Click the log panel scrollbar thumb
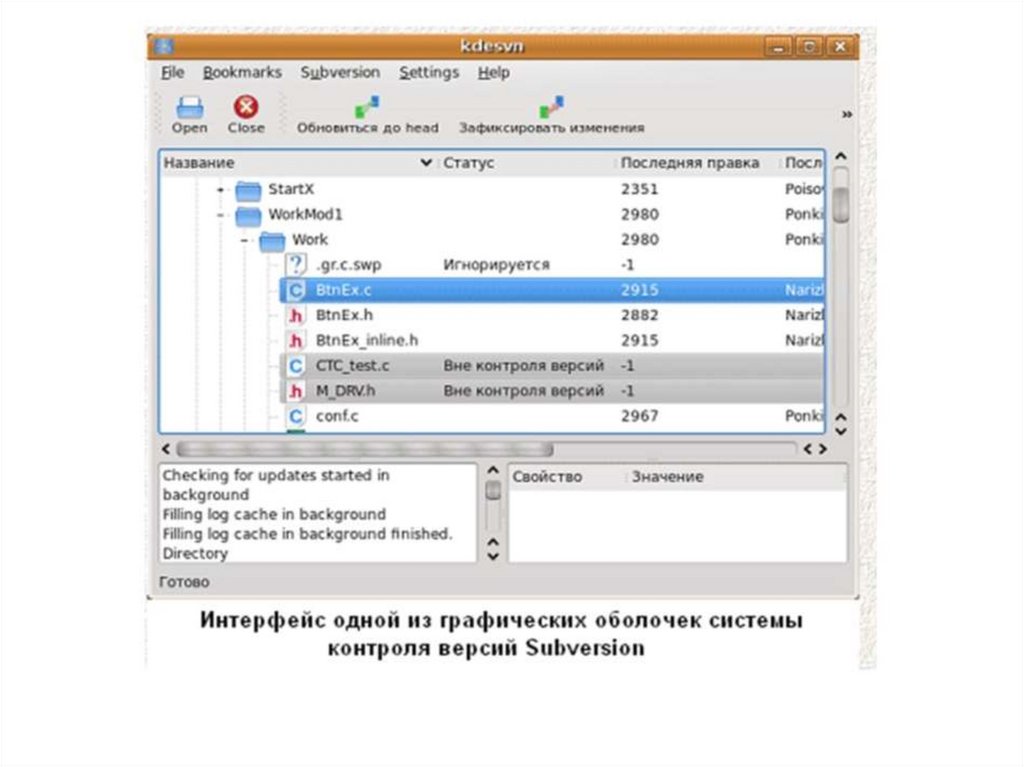Image resolution: width=1024 pixels, height=767 pixels. click(x=493, y=490)
